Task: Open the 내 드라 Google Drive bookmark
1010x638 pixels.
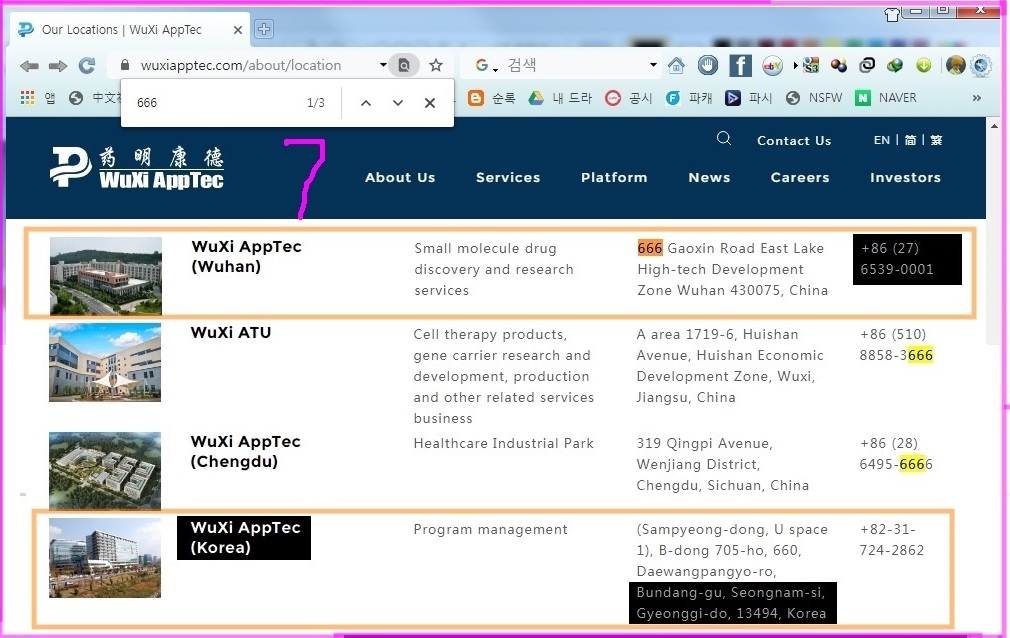Action: click(x=560, y=98)
